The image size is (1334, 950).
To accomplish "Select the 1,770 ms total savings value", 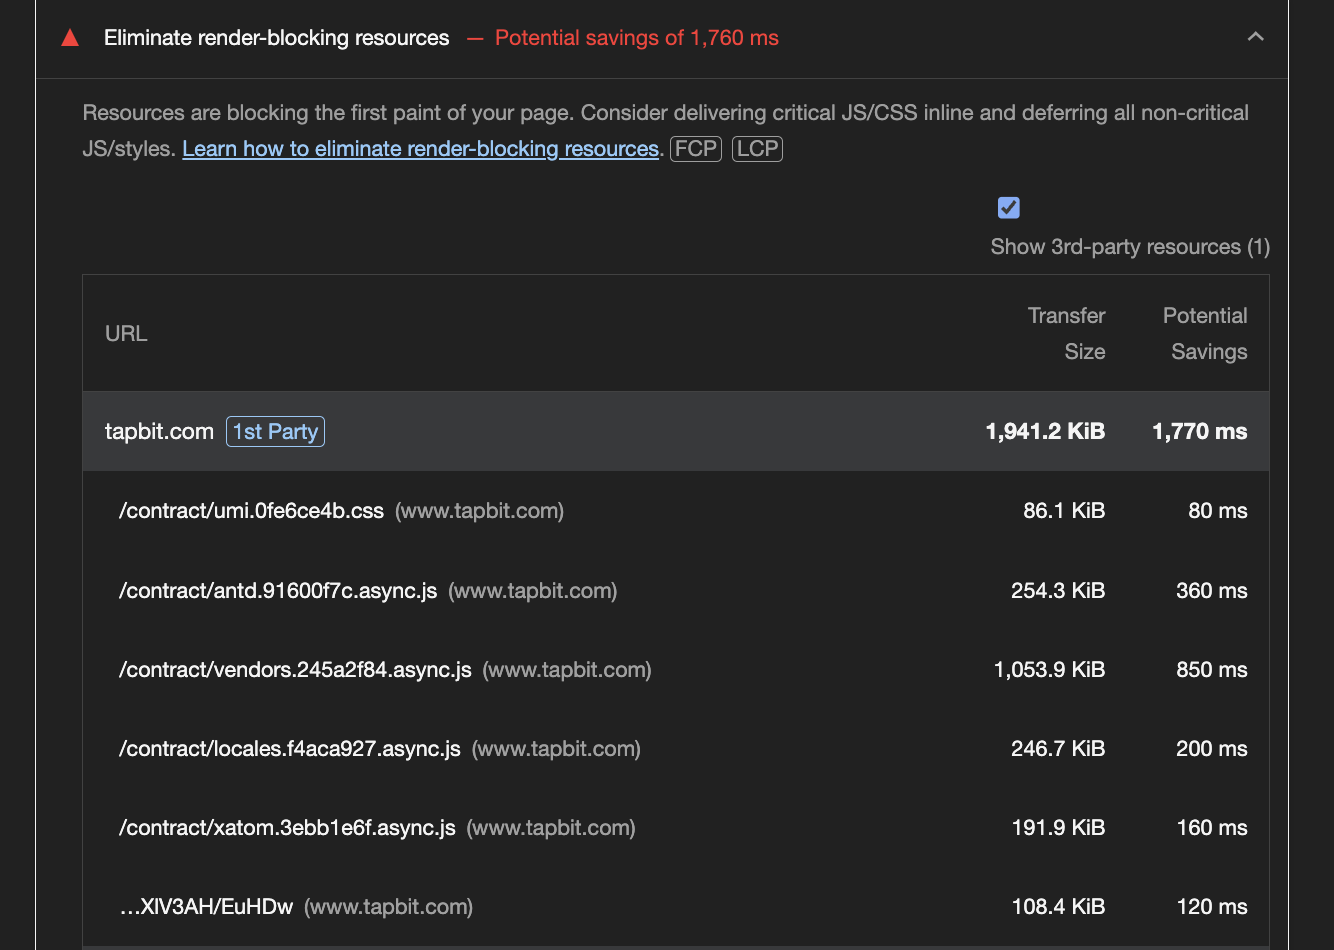I will tap(1200, 431).
